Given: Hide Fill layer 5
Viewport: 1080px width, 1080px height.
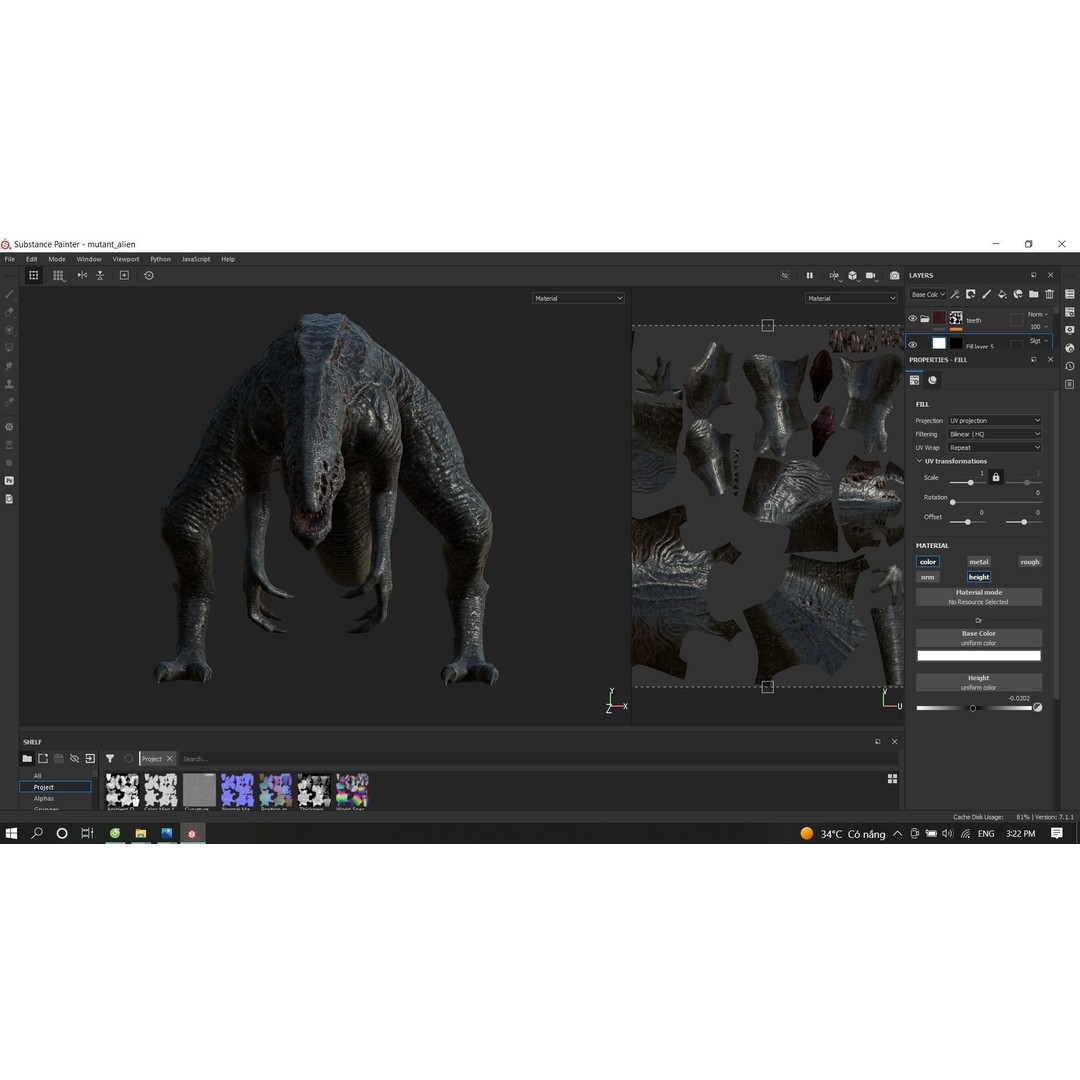Looking at the screenshot, I should tap(913, 344).
